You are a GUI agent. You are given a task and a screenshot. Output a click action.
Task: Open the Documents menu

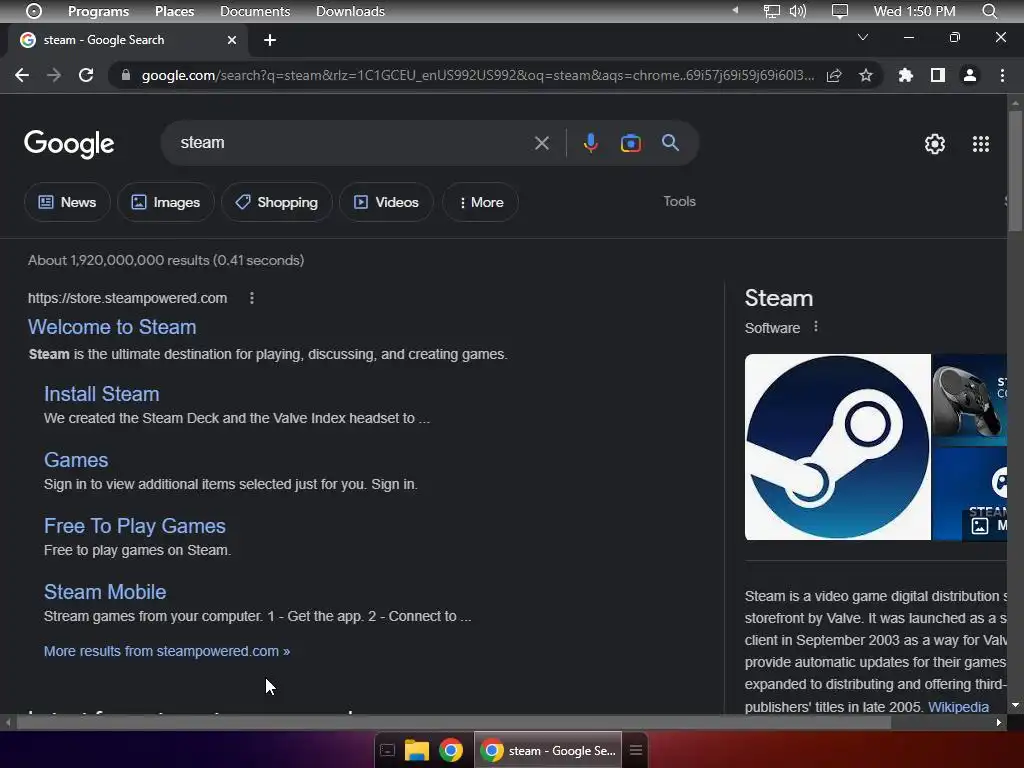[x=255, y=11]
